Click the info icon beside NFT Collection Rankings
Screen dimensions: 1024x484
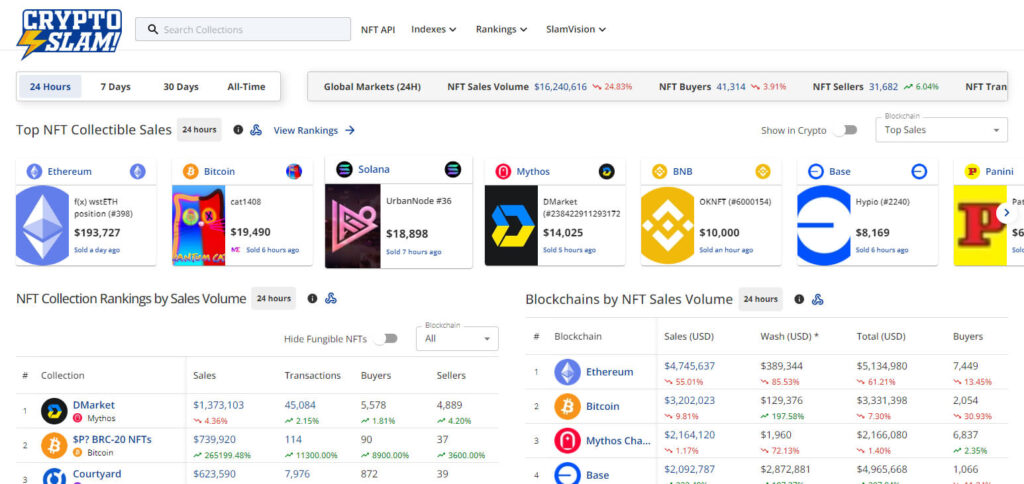pos(312,298)
